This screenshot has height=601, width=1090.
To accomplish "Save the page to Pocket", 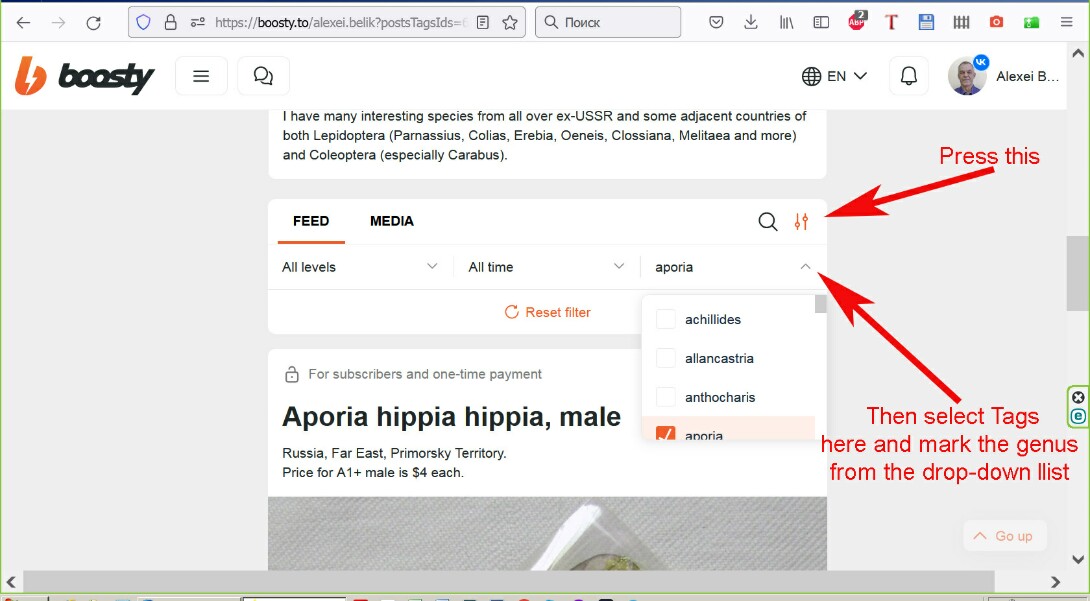I will click(716, 22).
